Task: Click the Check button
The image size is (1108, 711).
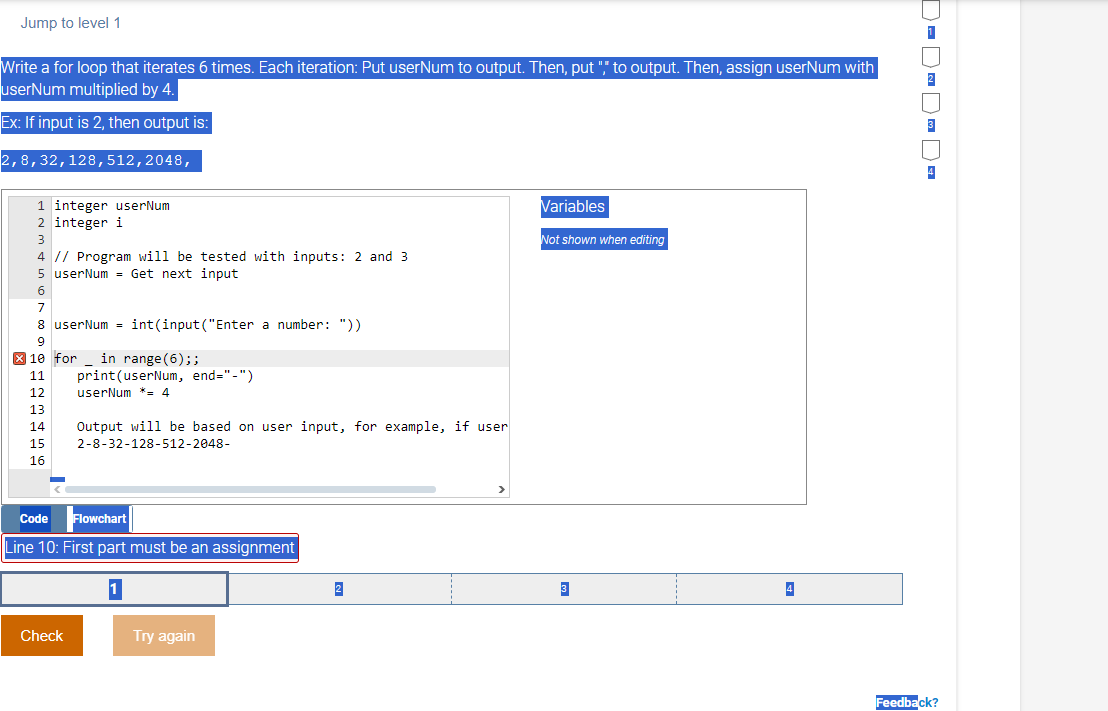Action: click(x=41, y=635)
